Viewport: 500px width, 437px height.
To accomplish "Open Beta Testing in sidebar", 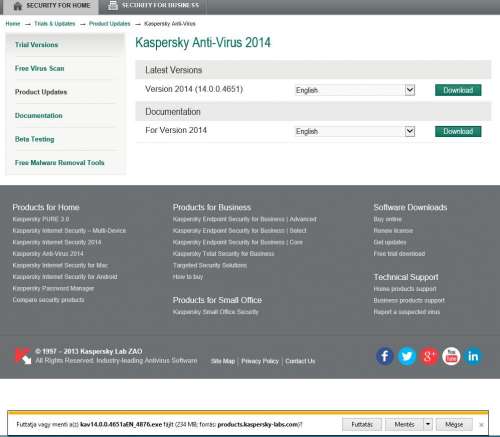I will (34, 139).
